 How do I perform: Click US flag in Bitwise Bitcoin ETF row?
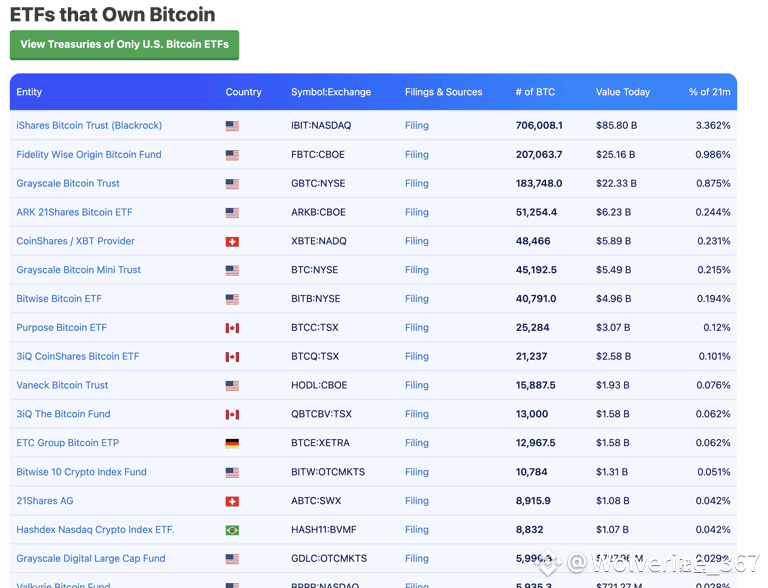[232, 299]
